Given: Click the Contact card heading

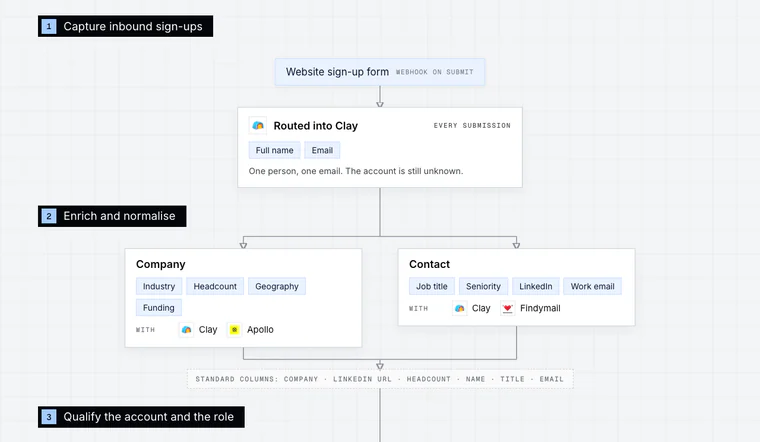Looking at the screenshot, I should [429, 264].
